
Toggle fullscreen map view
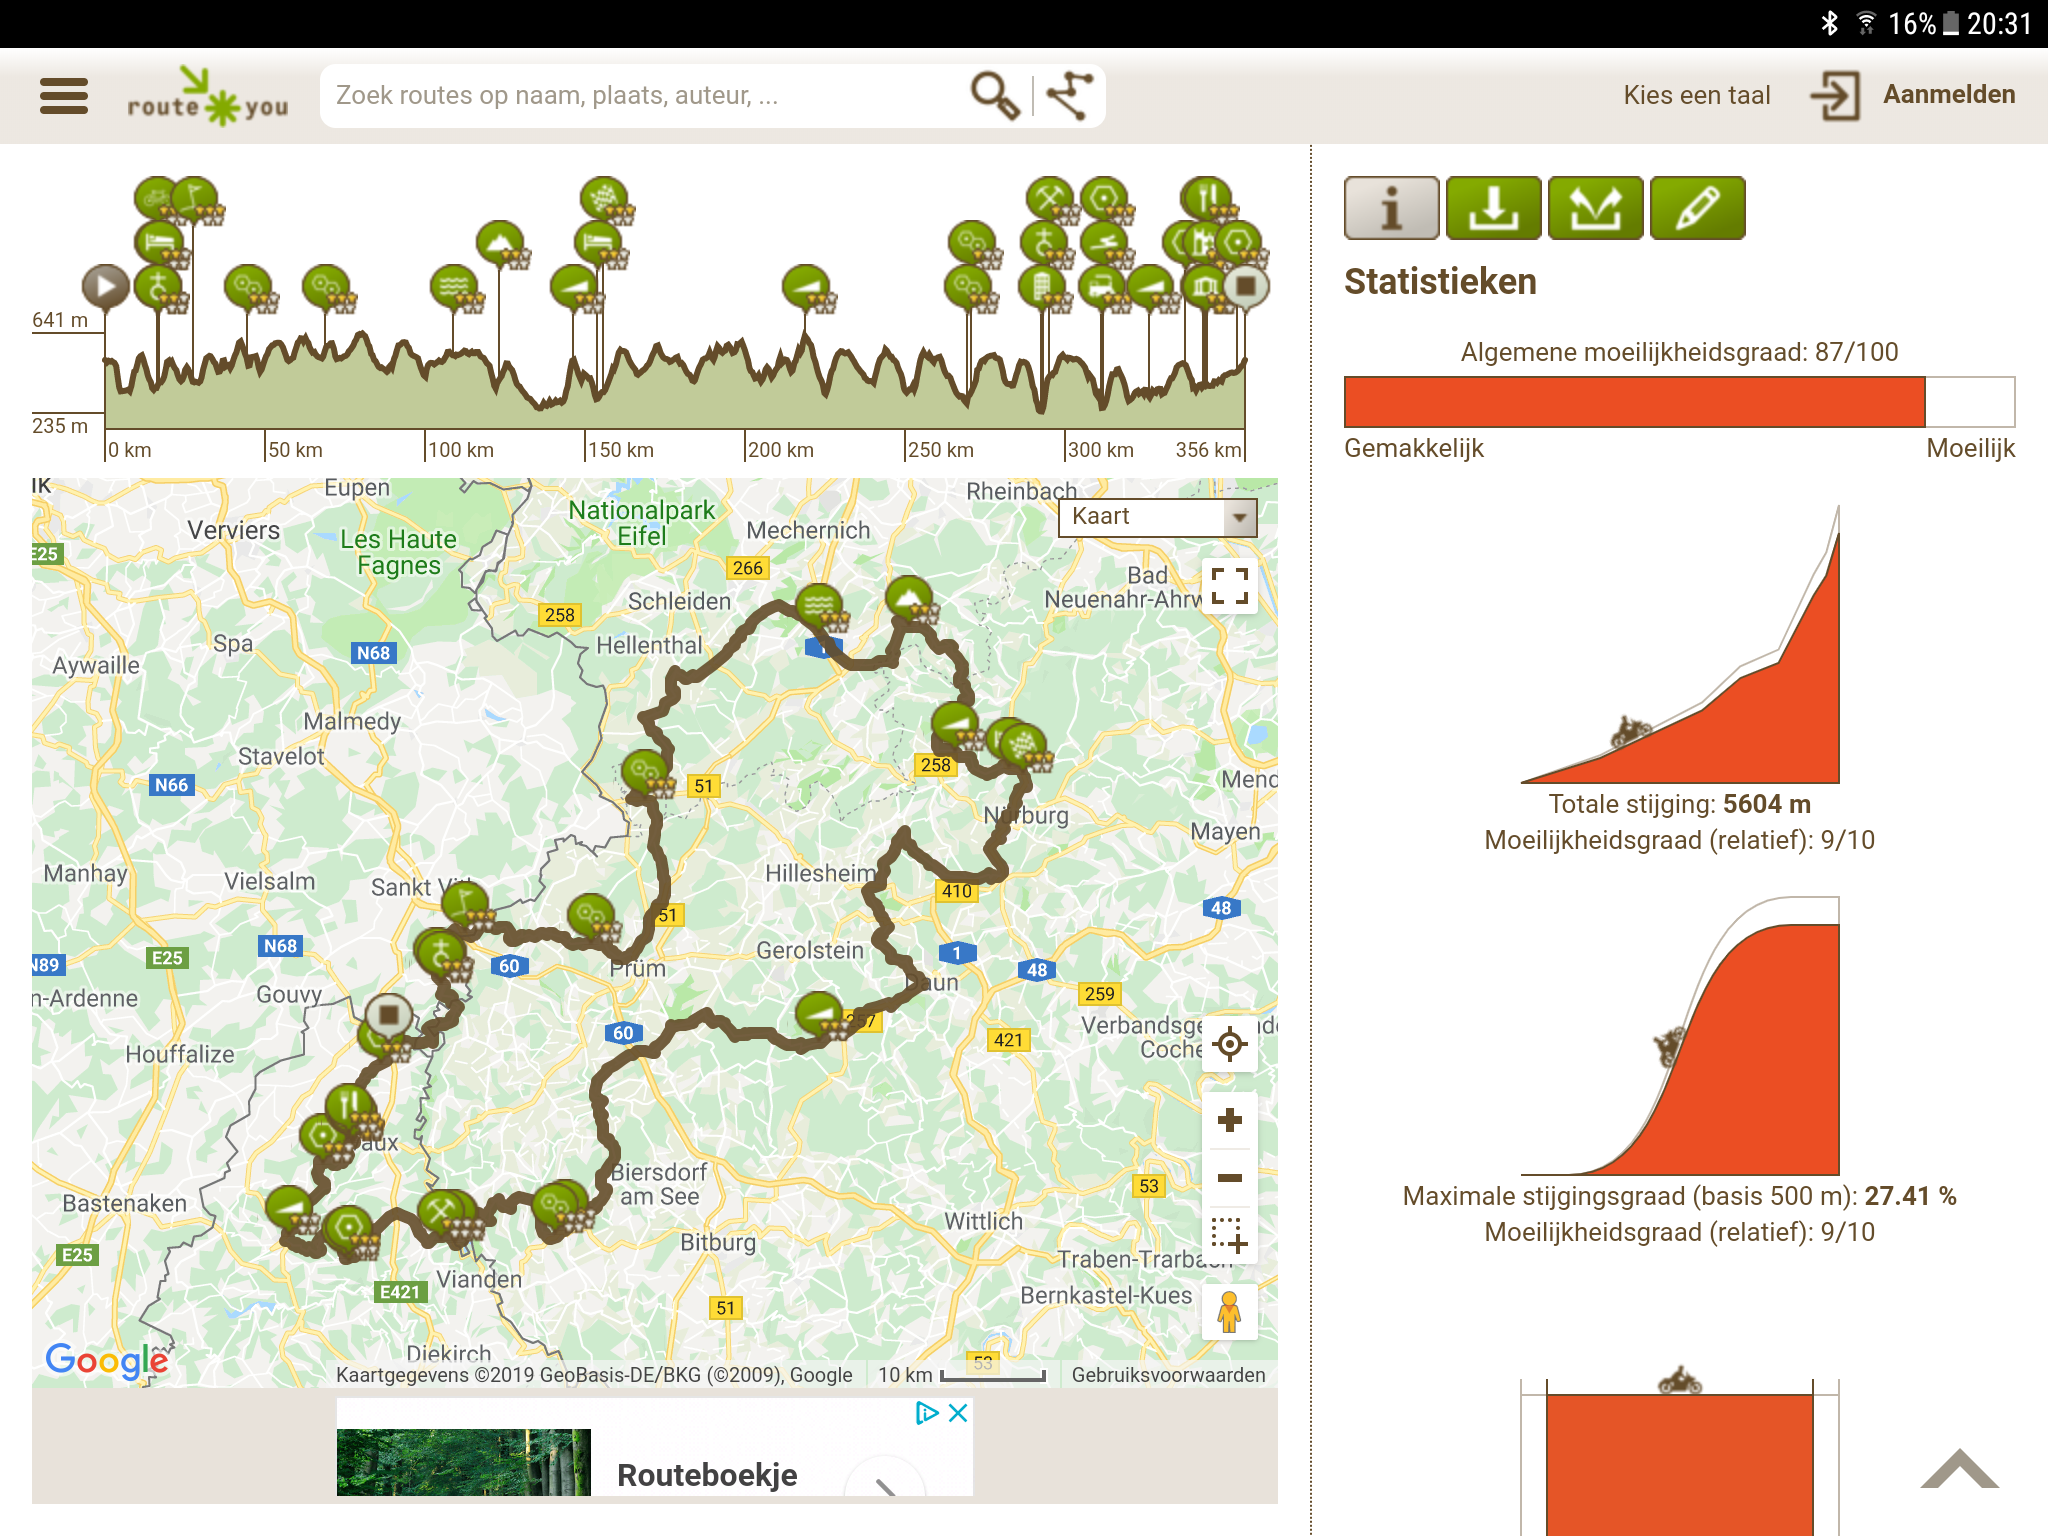(1229, 586)
